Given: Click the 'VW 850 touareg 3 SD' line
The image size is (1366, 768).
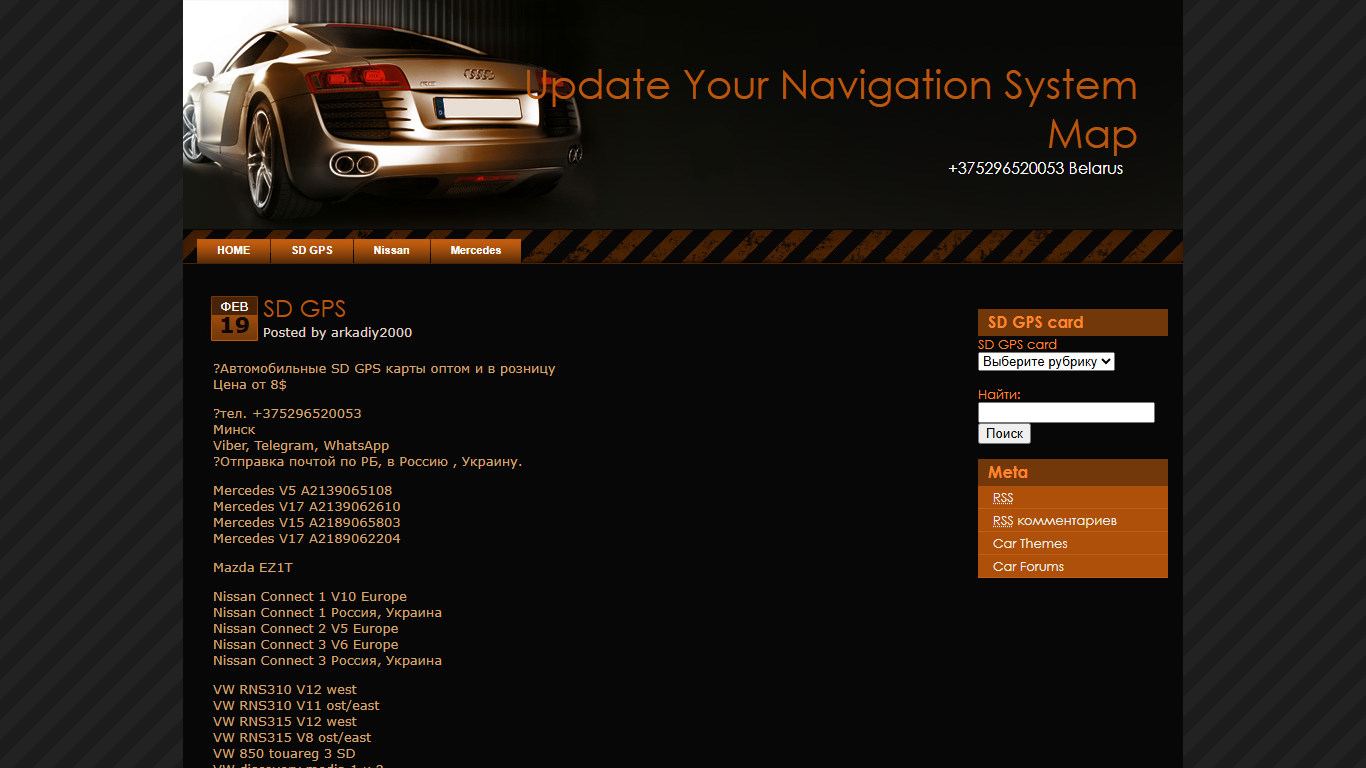Looking at the screenshot, I should [x=284, y=754].
